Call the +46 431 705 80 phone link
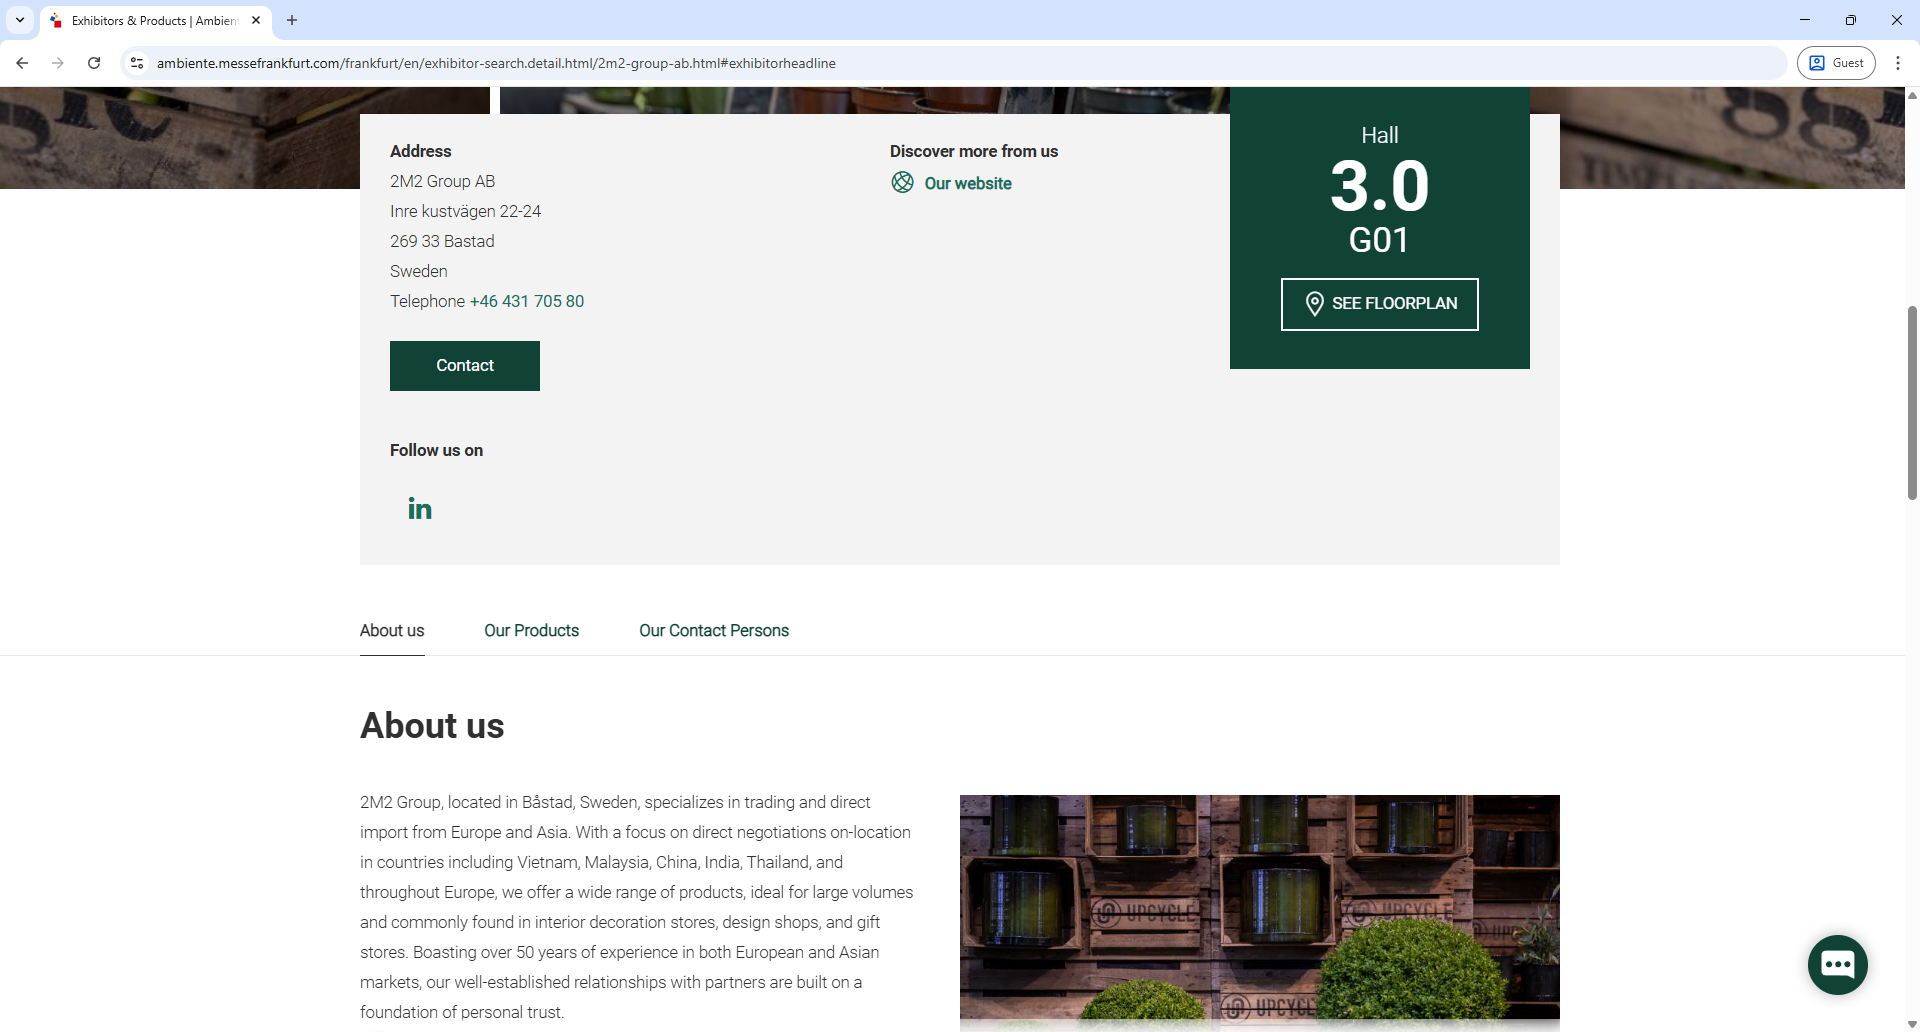 pyautogui.click(x=526, y=300)
